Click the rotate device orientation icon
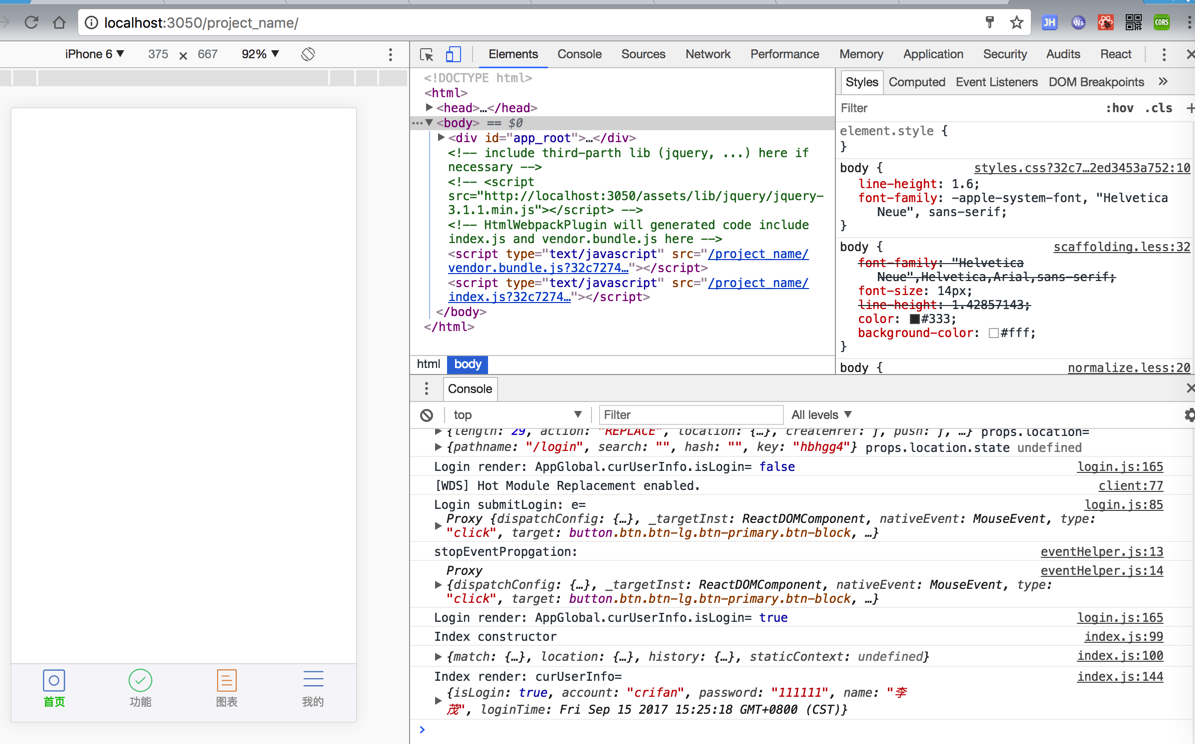Screen dimensions: 1195x744 click(308, 54)
